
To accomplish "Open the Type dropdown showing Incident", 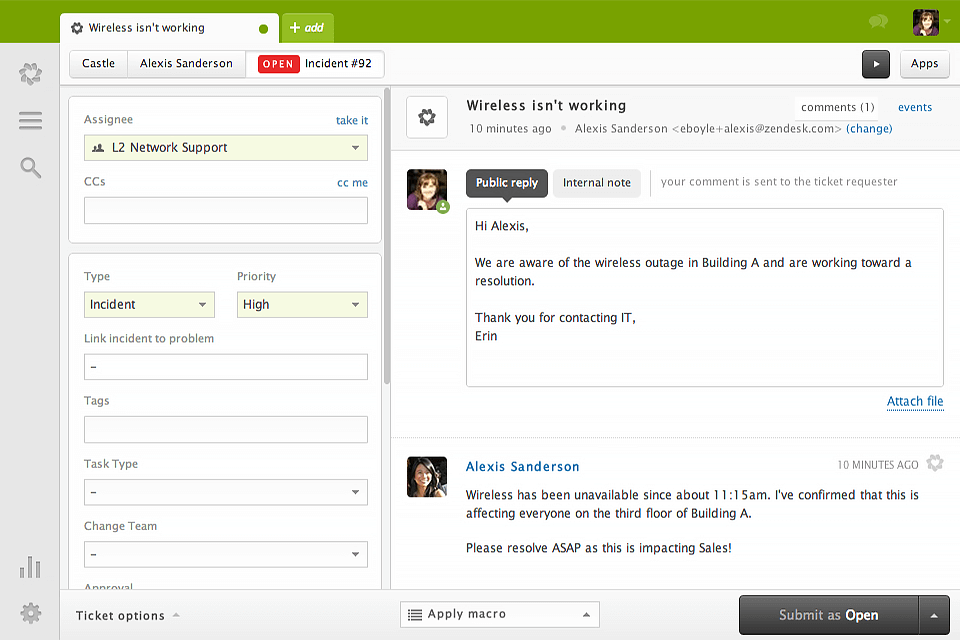I will (149, 304).
